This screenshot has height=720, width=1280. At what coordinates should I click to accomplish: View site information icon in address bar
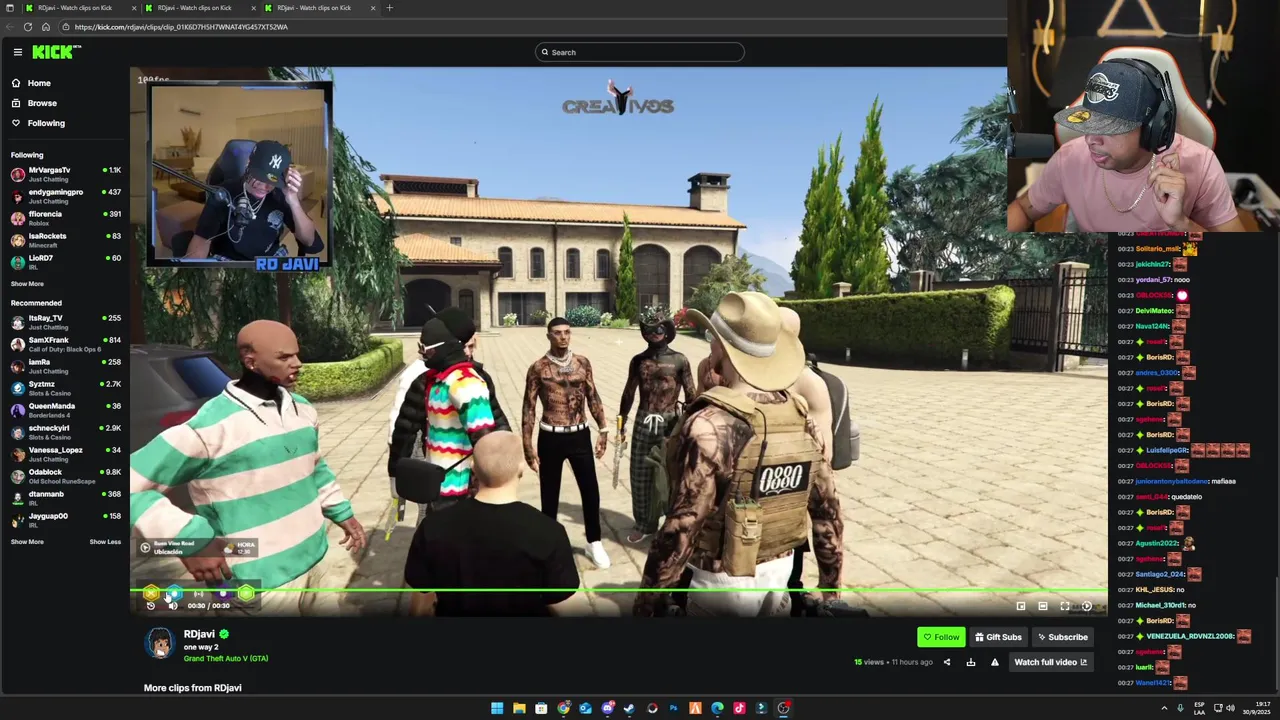pos(66,27)
